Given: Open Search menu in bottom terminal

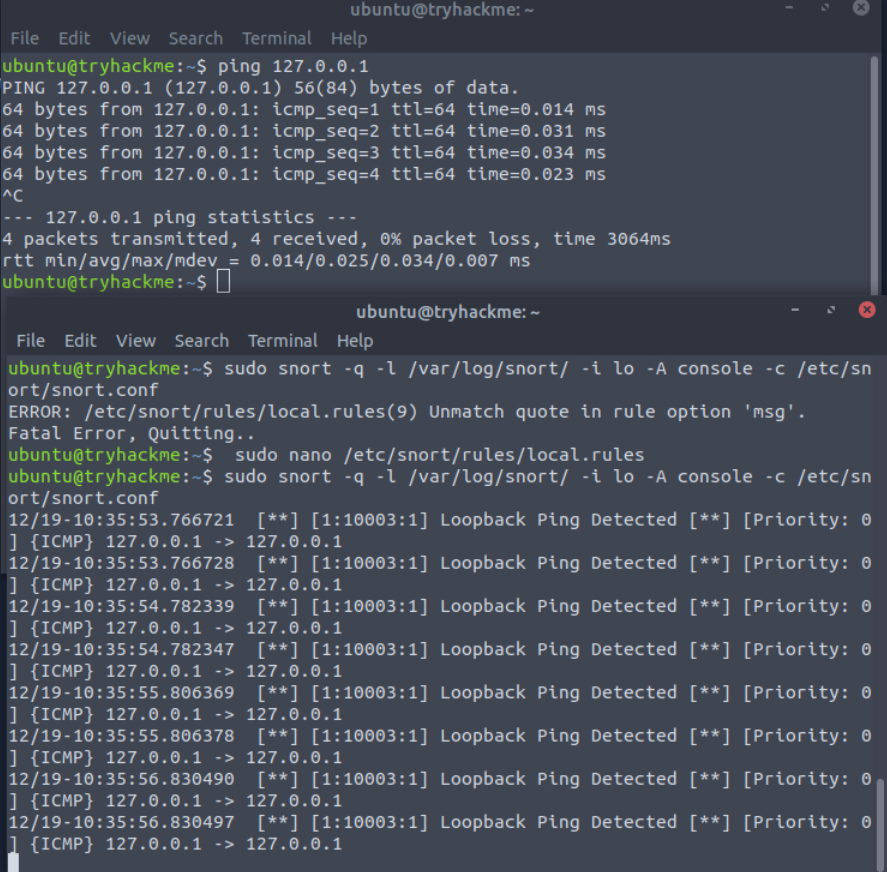Looking at the screenshot, I should point(201,341).
